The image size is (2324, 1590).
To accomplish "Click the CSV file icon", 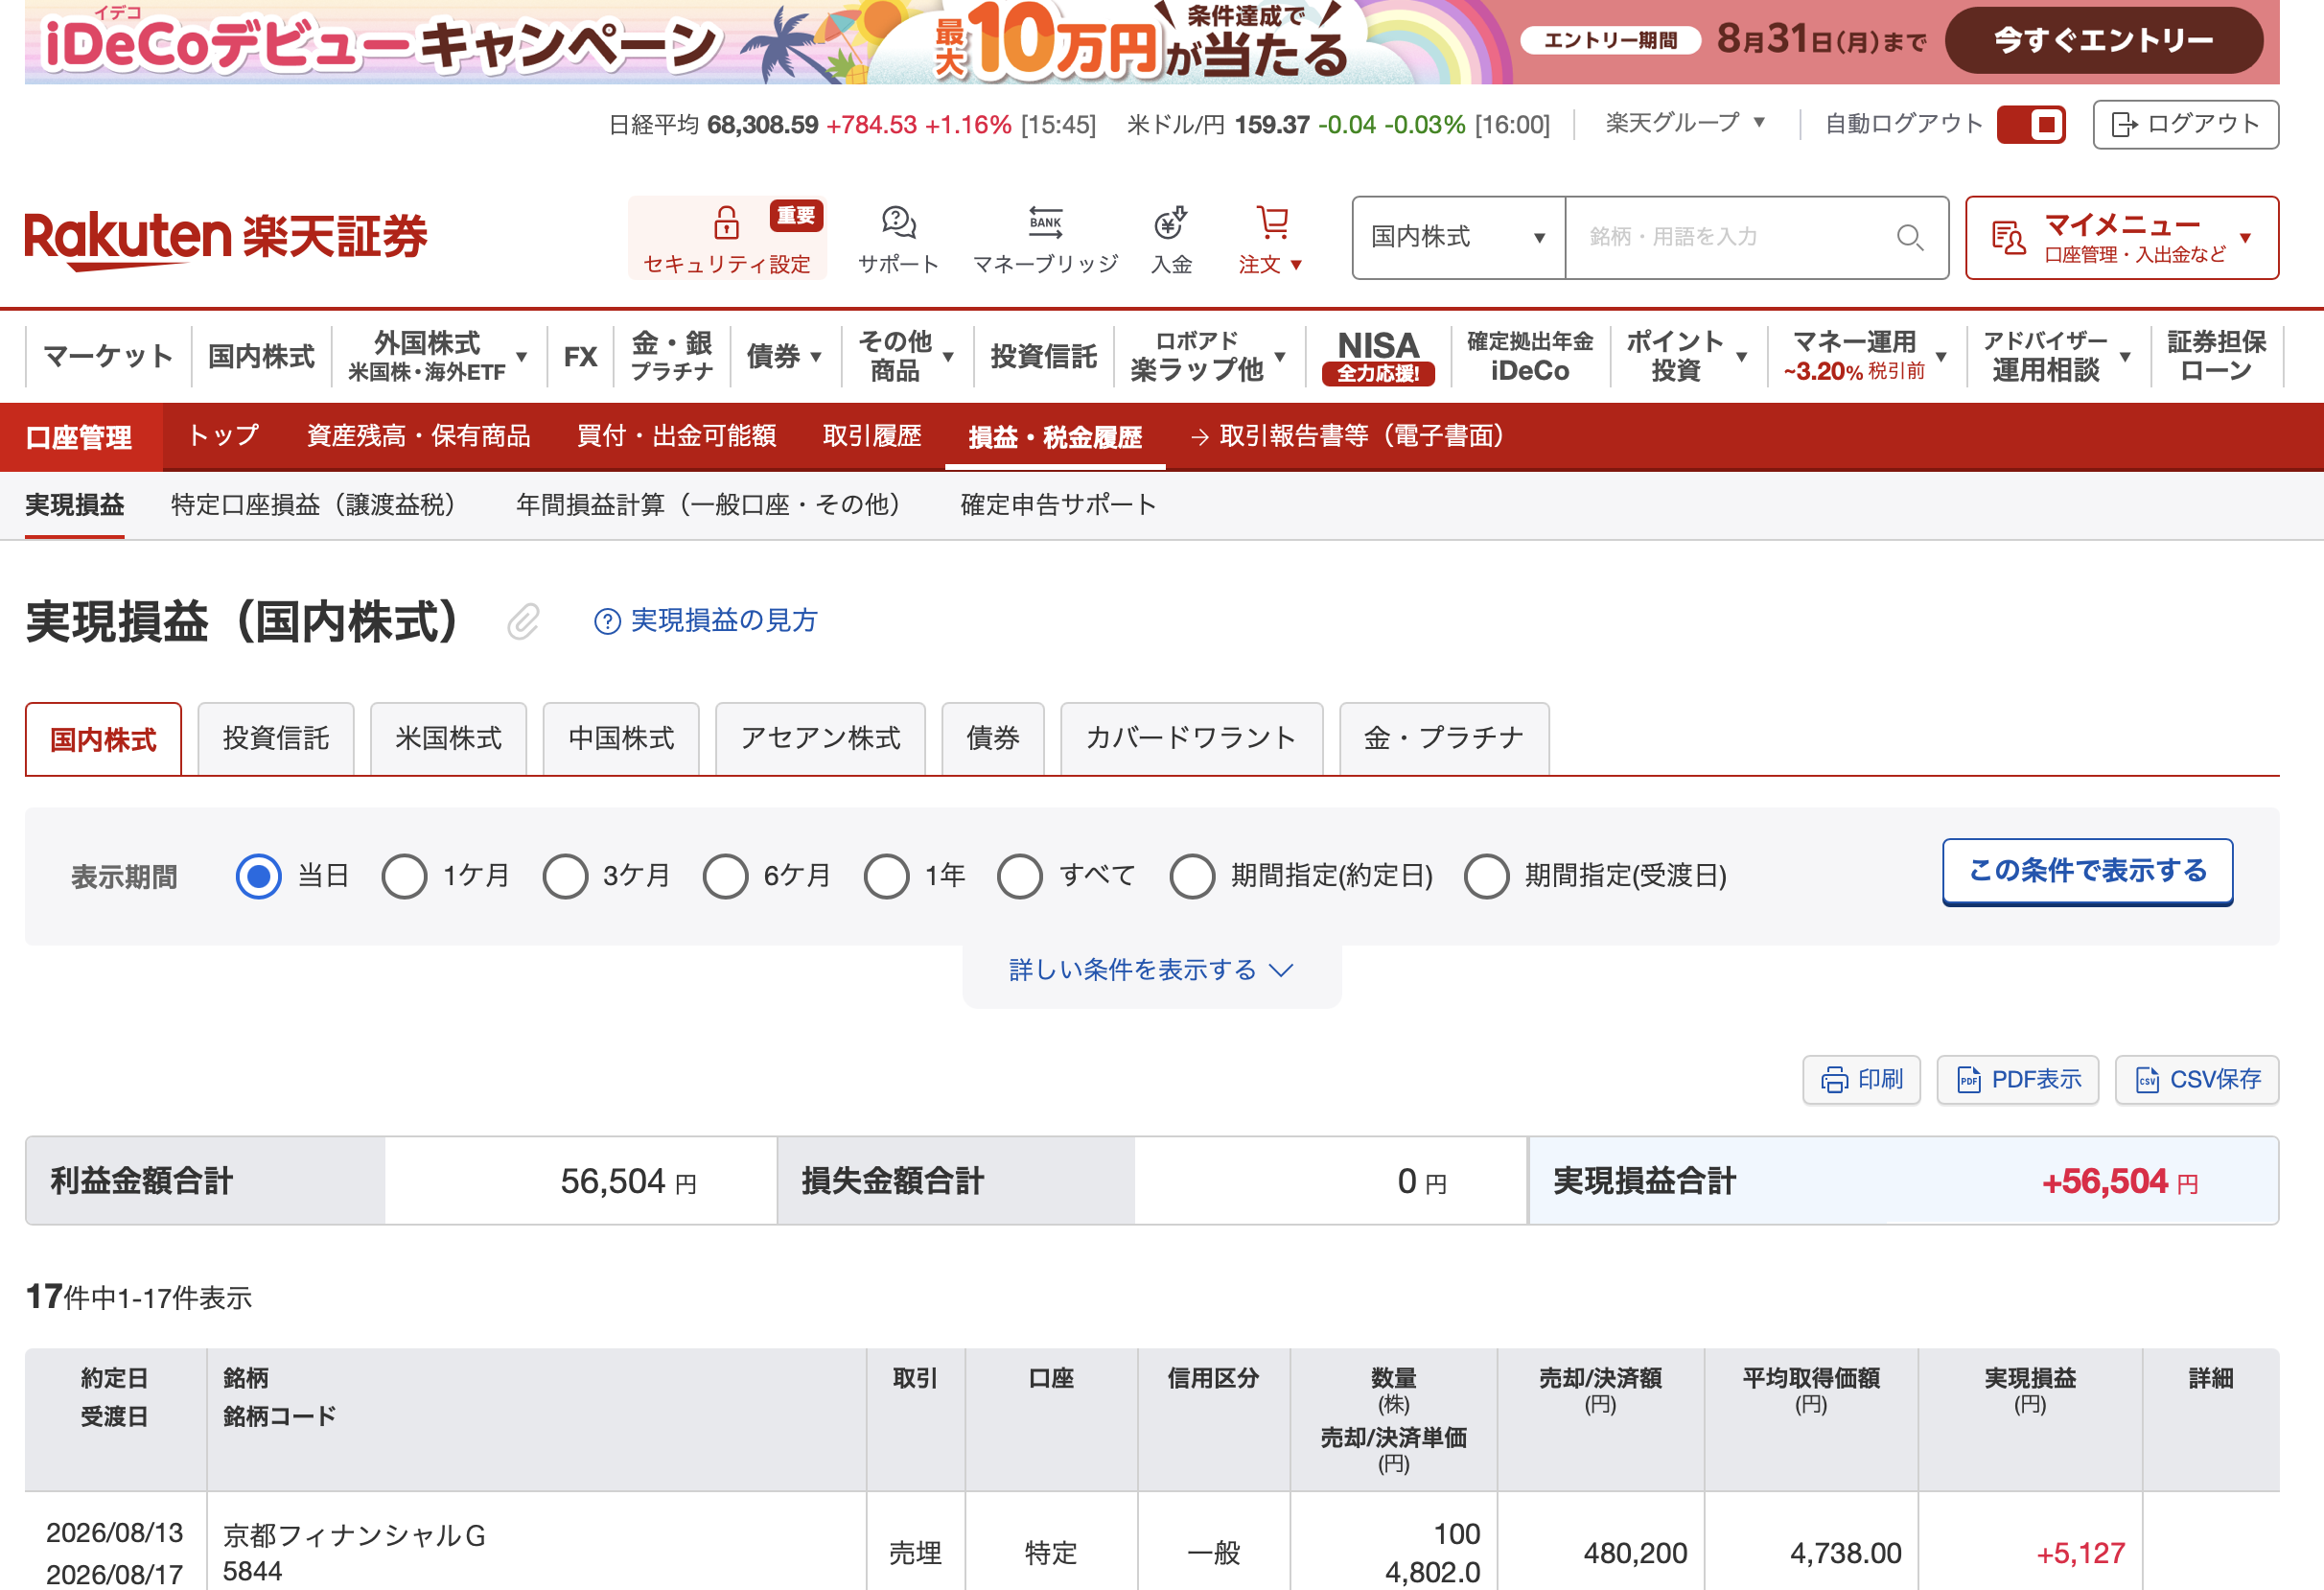I will coord(2146,1080).
